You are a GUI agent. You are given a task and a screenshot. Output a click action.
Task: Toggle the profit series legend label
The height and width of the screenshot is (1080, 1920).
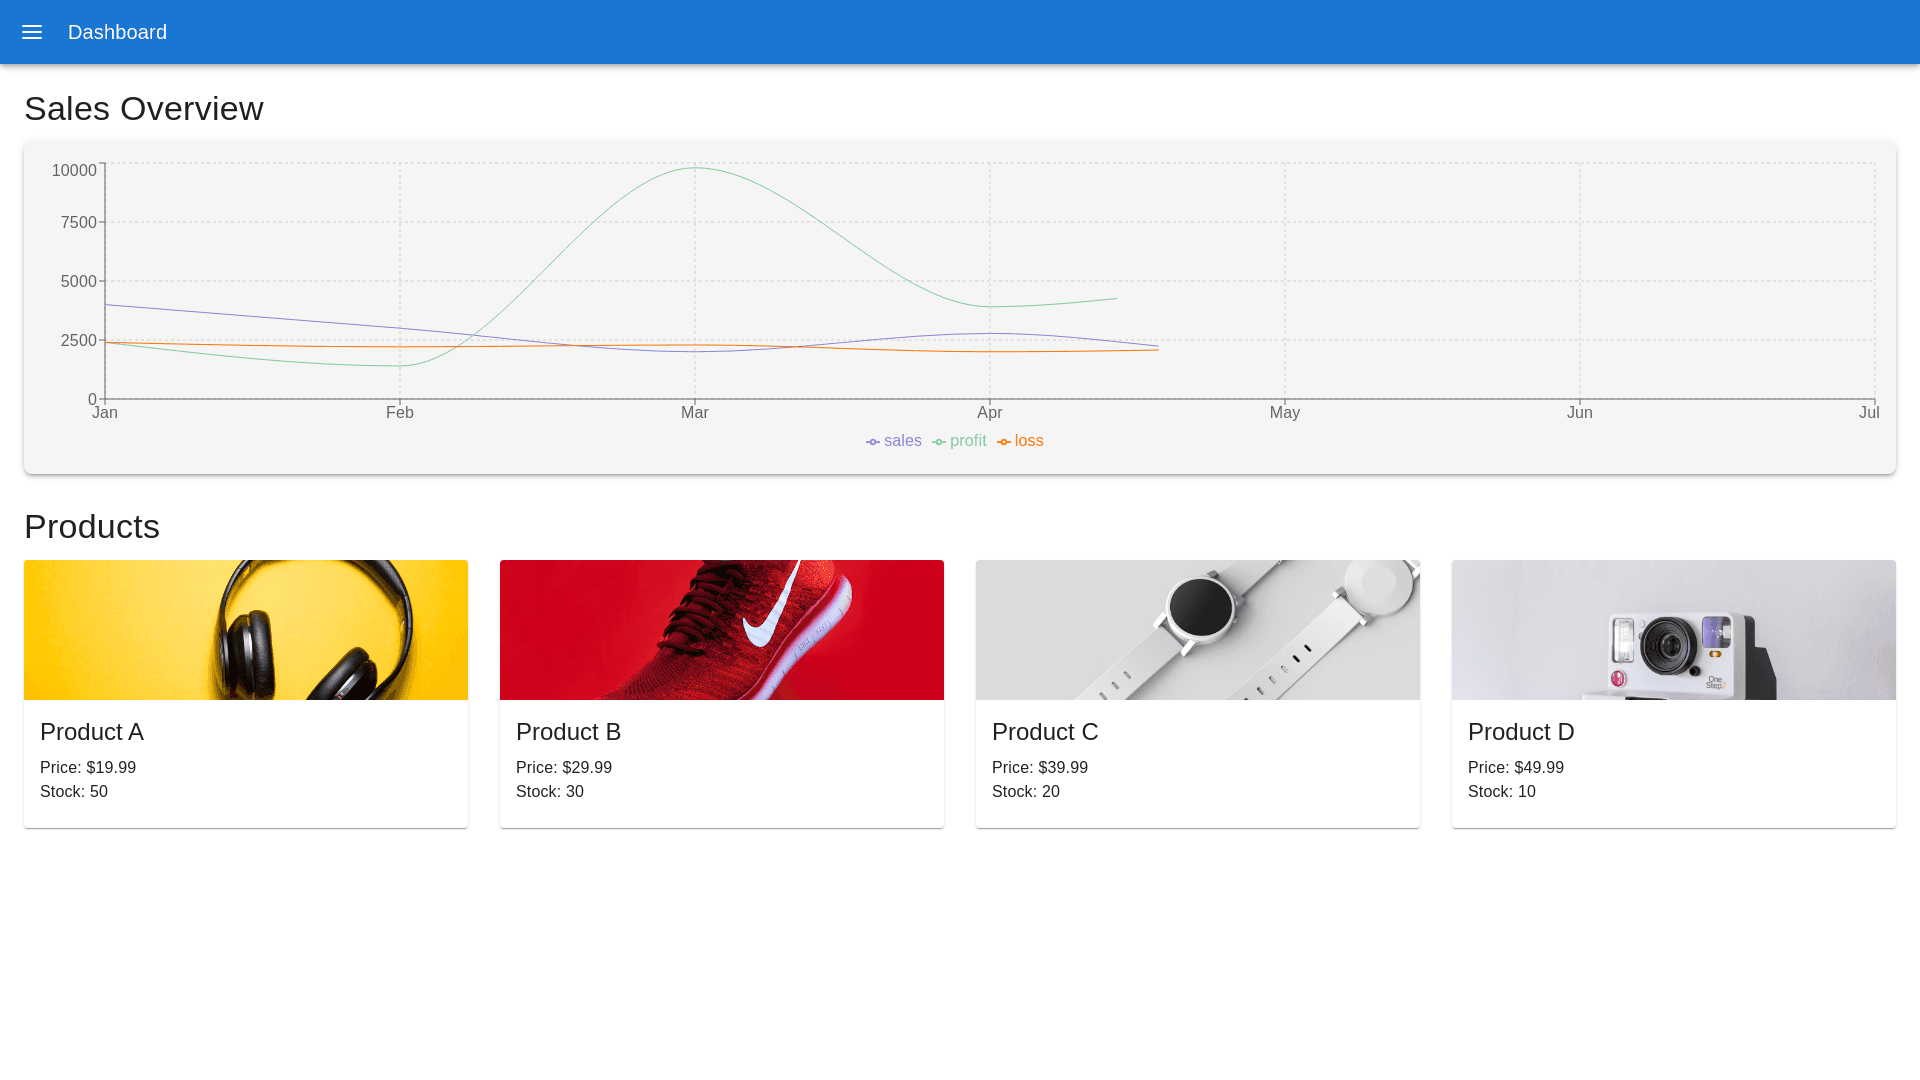(x=967, y=441)
